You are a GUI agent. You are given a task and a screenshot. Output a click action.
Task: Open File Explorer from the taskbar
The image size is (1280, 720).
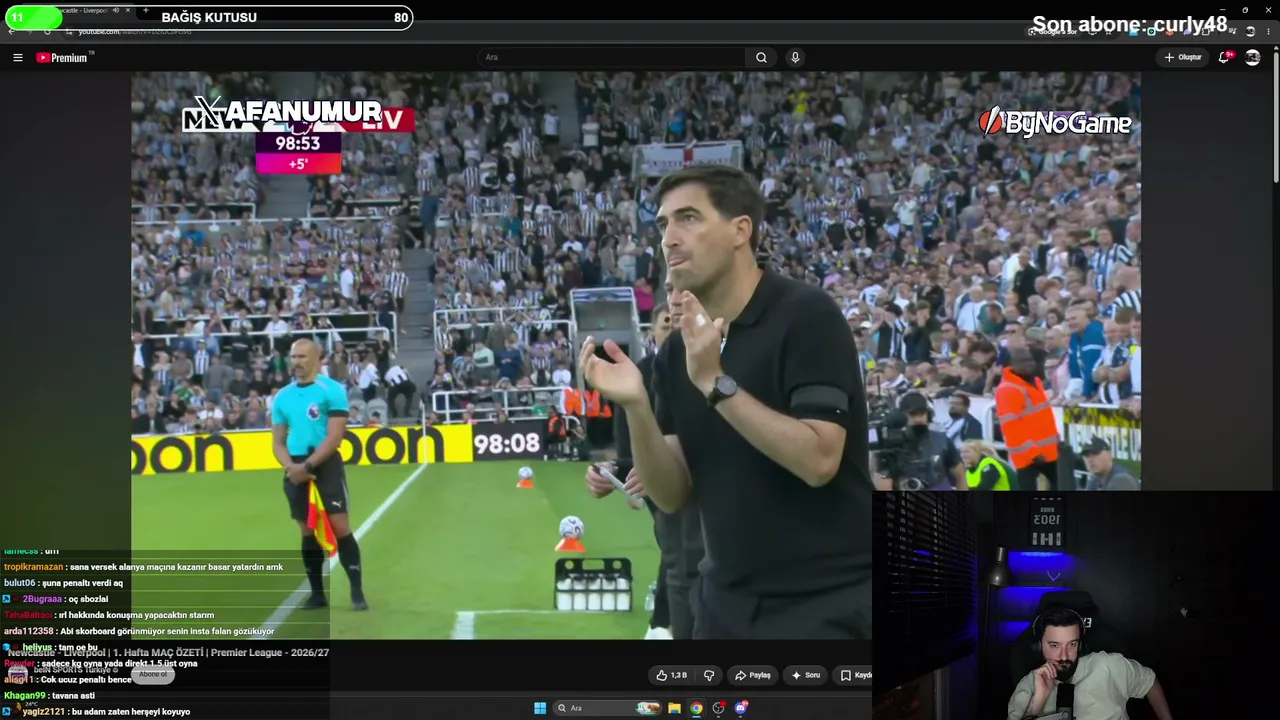pyautogui.click(x=674, y=708)
